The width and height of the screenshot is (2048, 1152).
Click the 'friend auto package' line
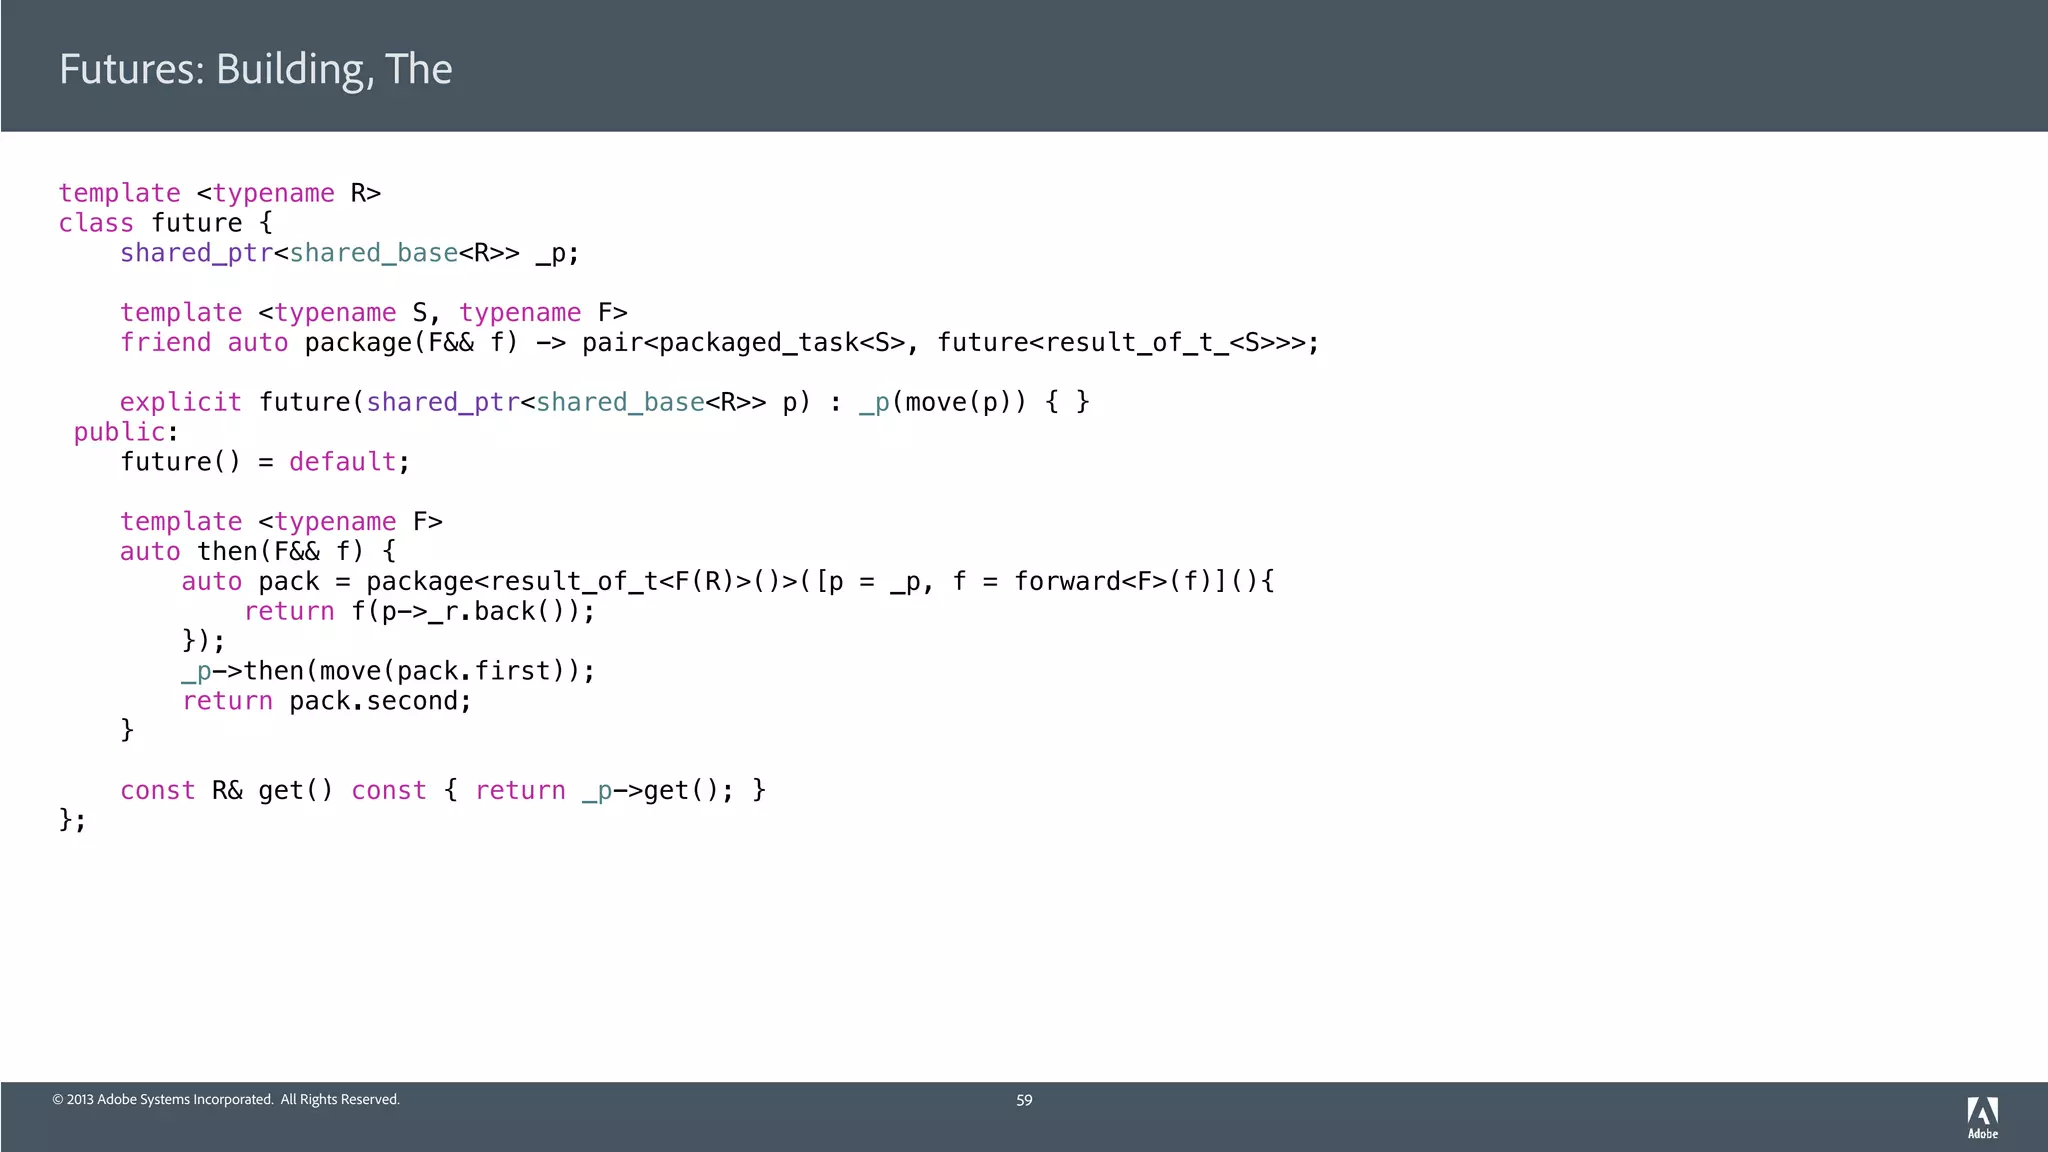(718, 343)
